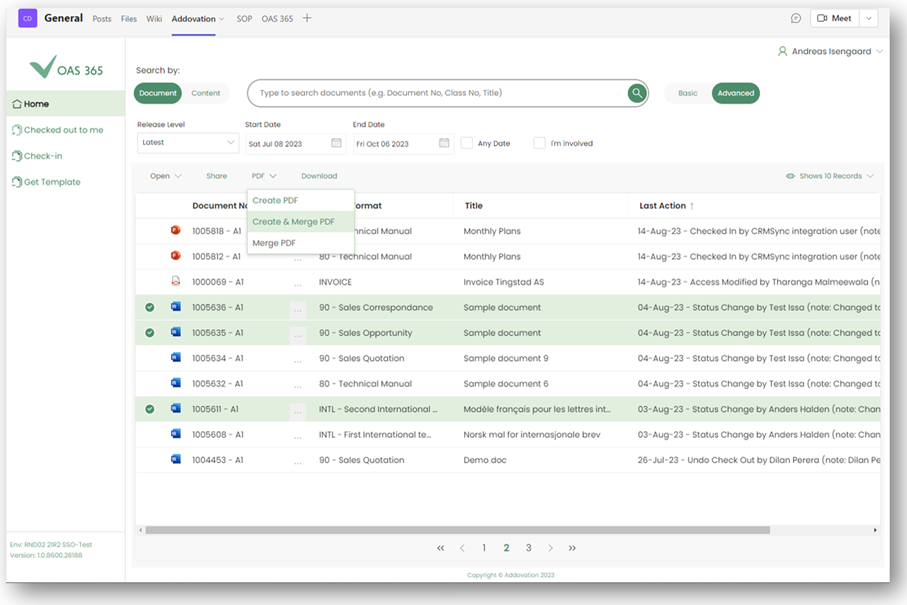The width and height of the screenshot is (907, 605).
Task: Go to page 3 of results
Action: [x=528, y=548]
